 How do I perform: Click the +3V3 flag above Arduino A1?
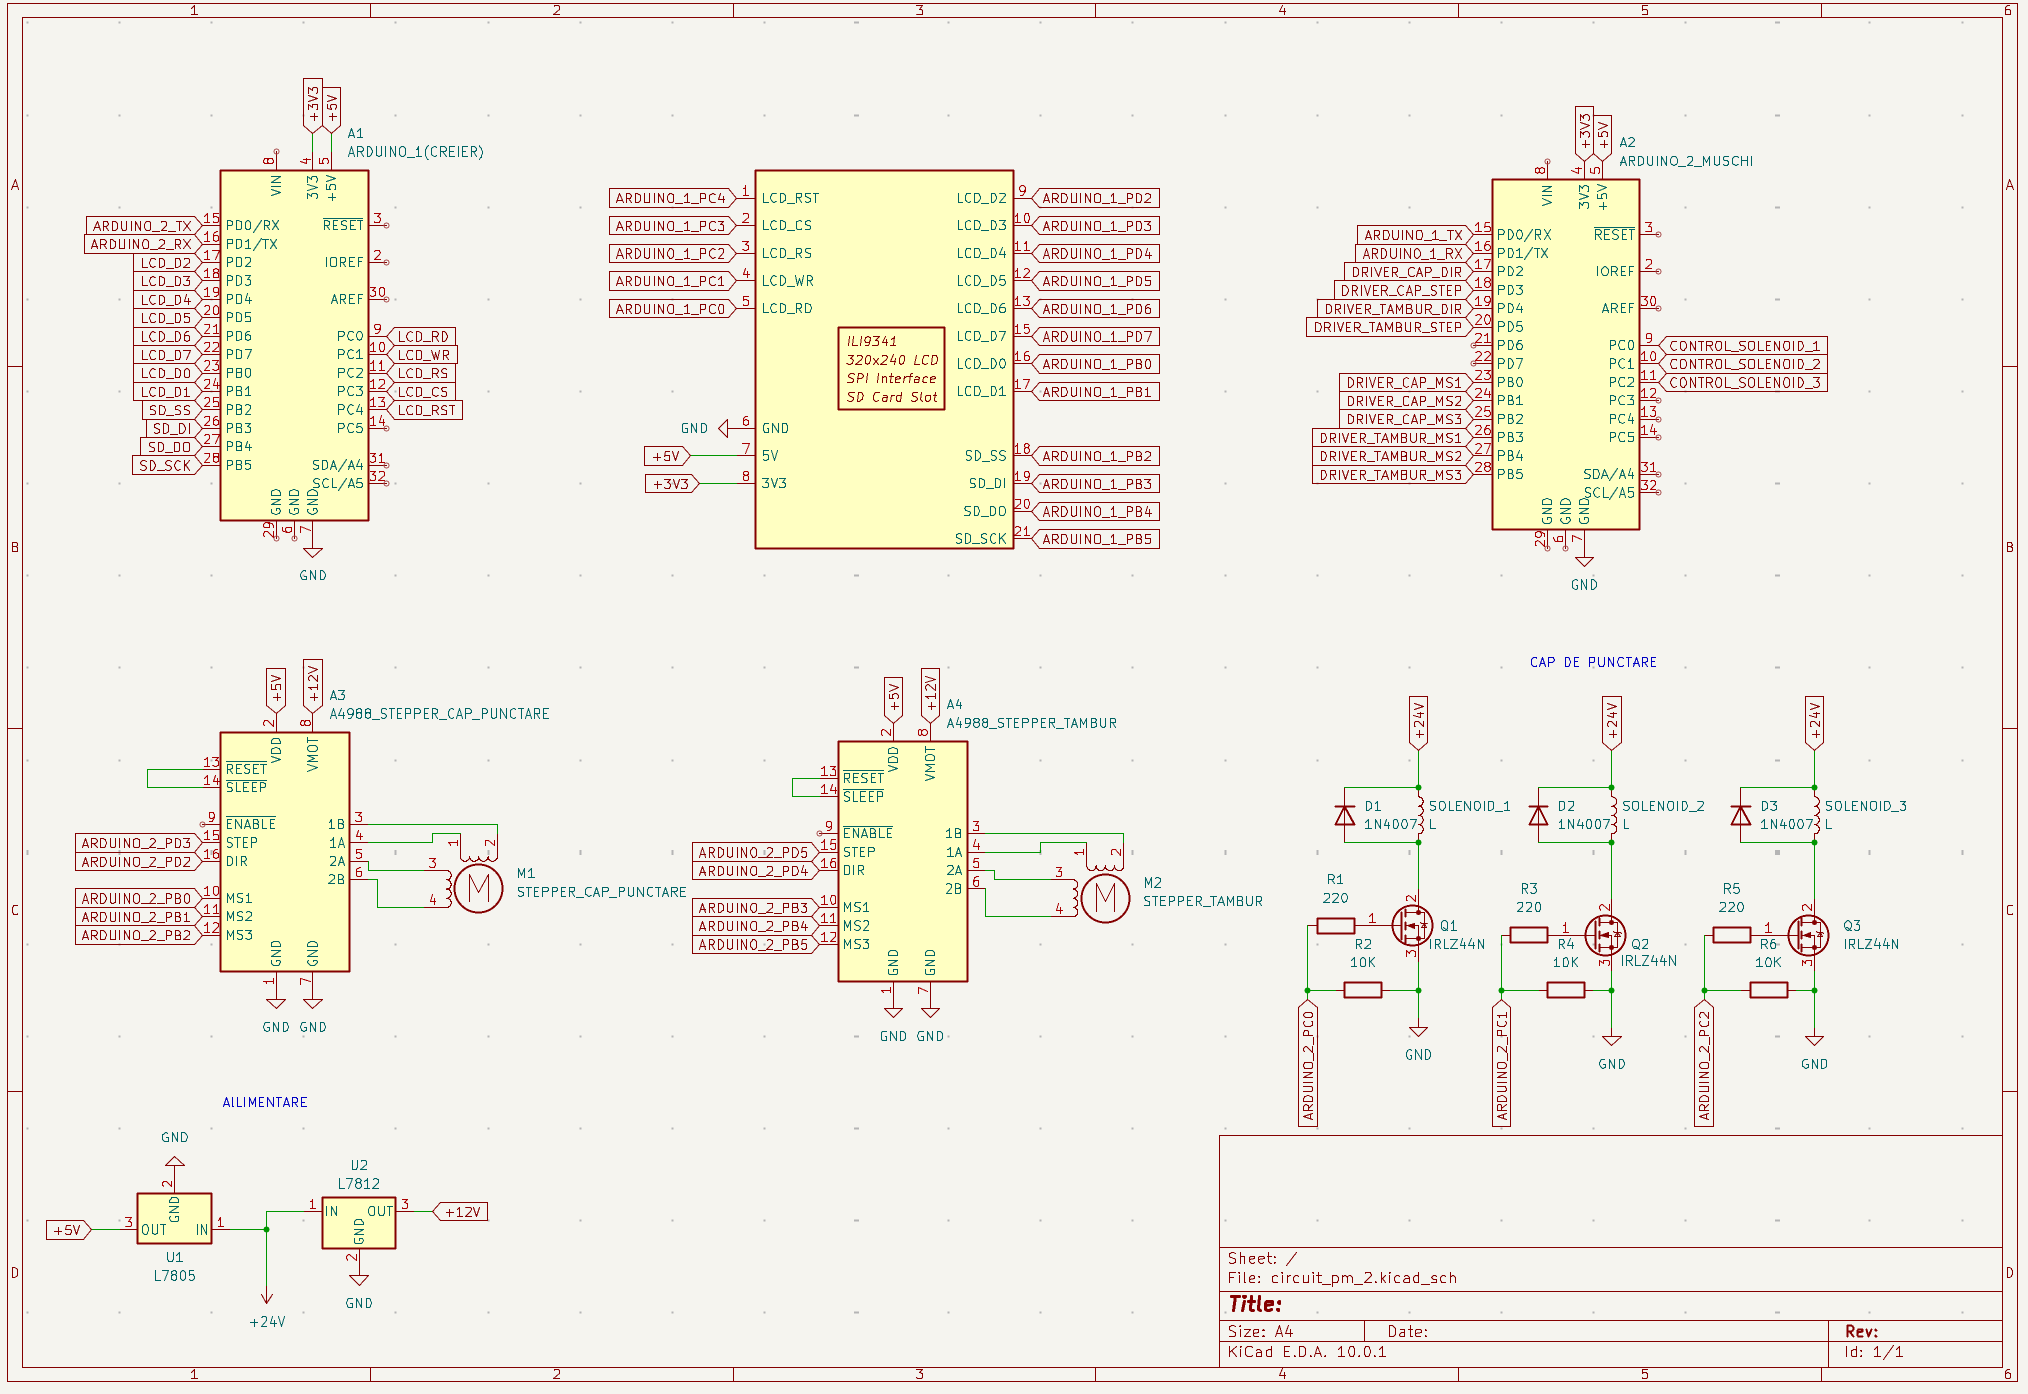pyautogui.click(x=313, y=105)
